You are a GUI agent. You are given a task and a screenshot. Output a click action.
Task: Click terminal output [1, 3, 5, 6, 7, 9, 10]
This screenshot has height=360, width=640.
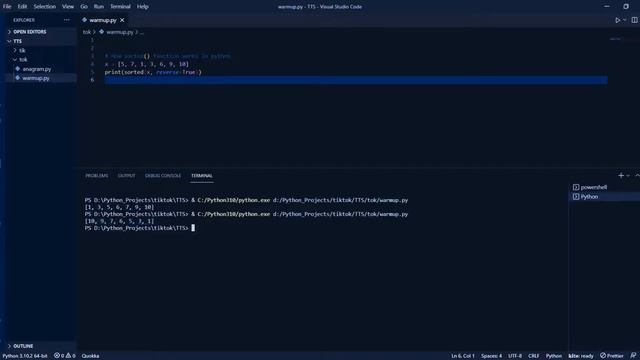point(120,207)
